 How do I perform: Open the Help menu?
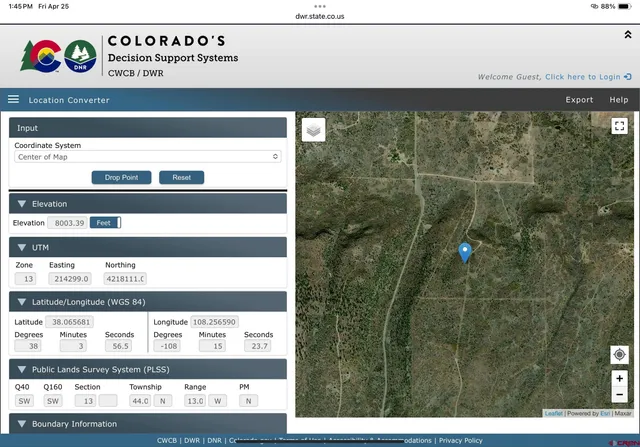619,100
